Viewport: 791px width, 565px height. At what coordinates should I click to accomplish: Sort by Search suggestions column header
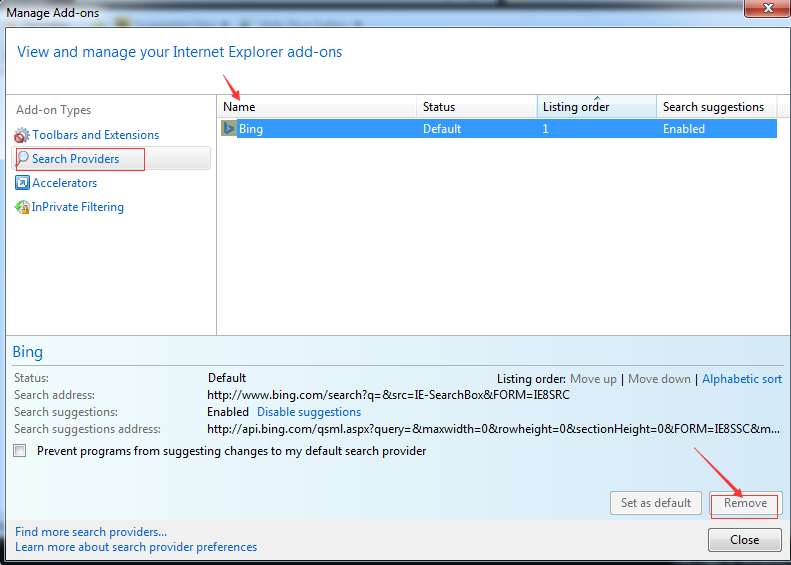717,106
